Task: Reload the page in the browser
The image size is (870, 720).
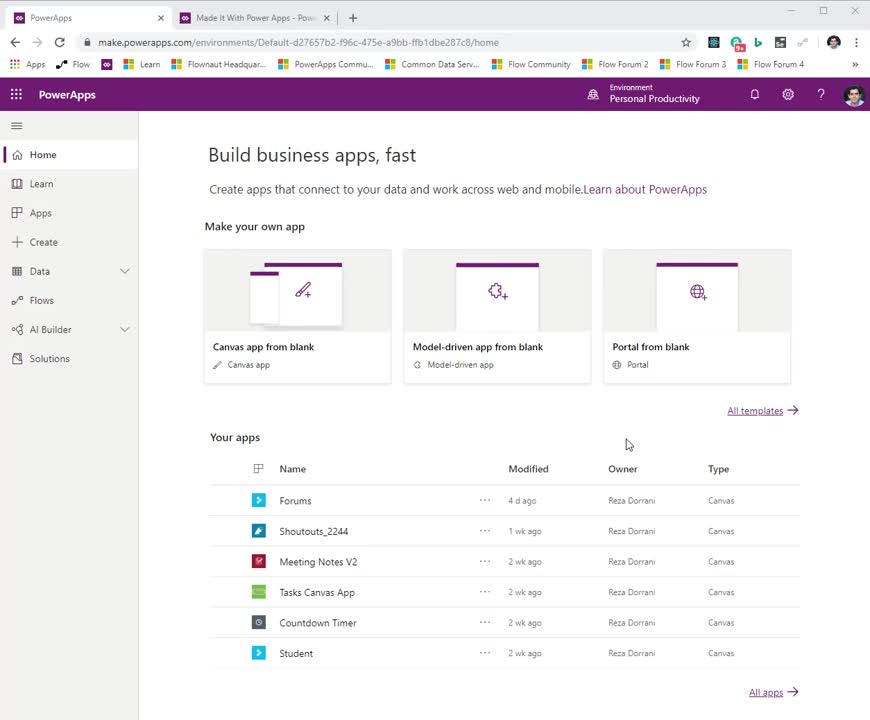Action: pos(59,42)
